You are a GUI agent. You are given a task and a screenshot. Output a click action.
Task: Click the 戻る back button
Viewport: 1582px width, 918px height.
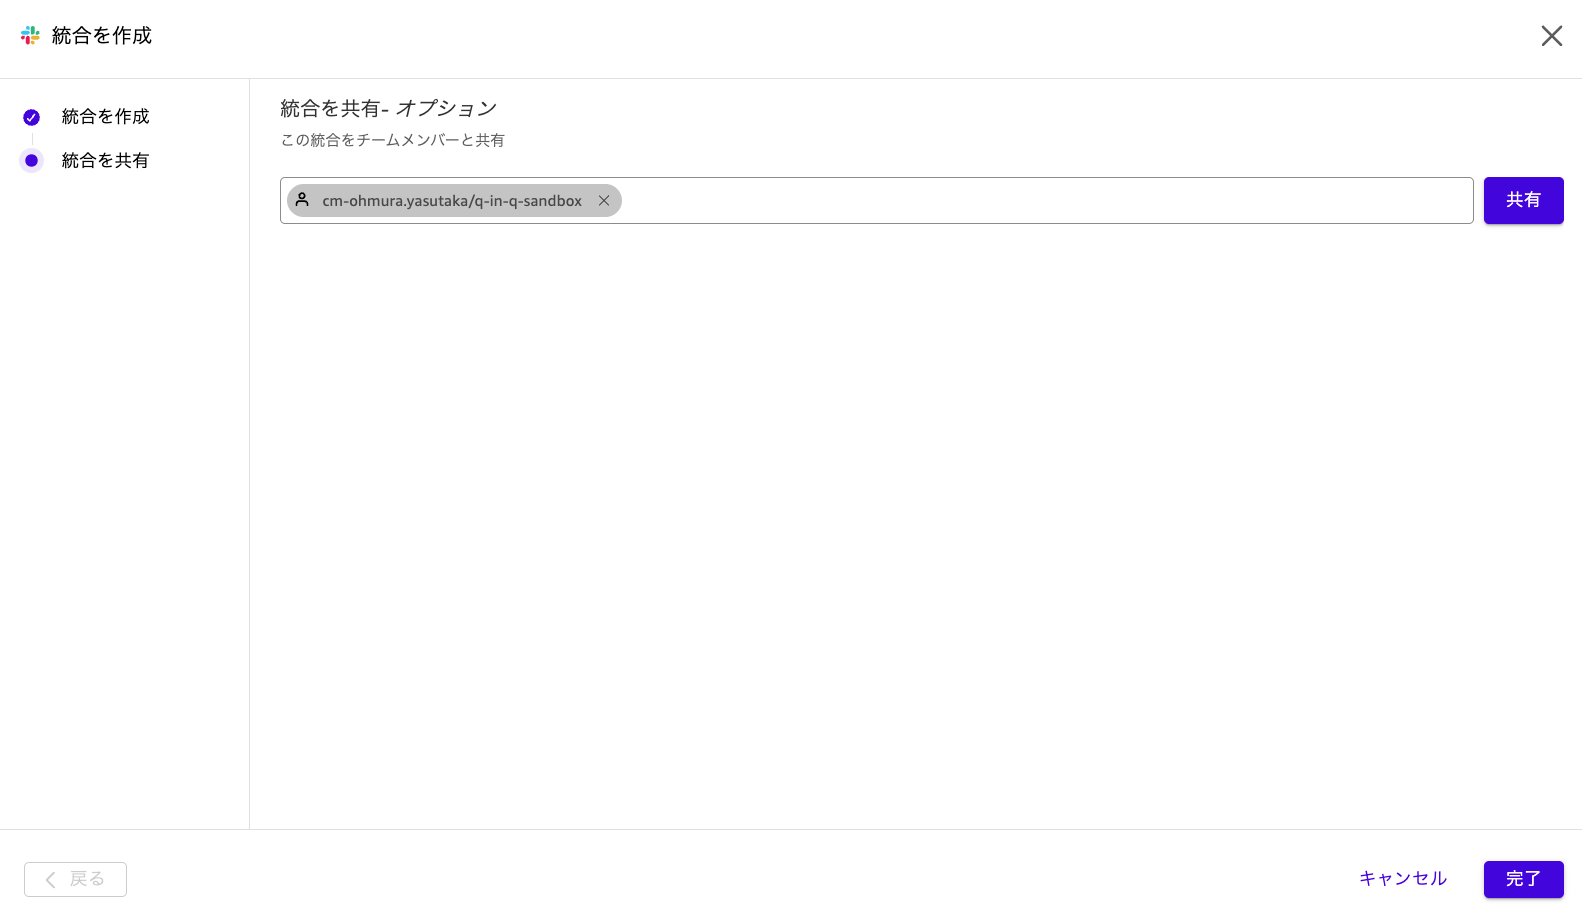(x=75, y=879)
